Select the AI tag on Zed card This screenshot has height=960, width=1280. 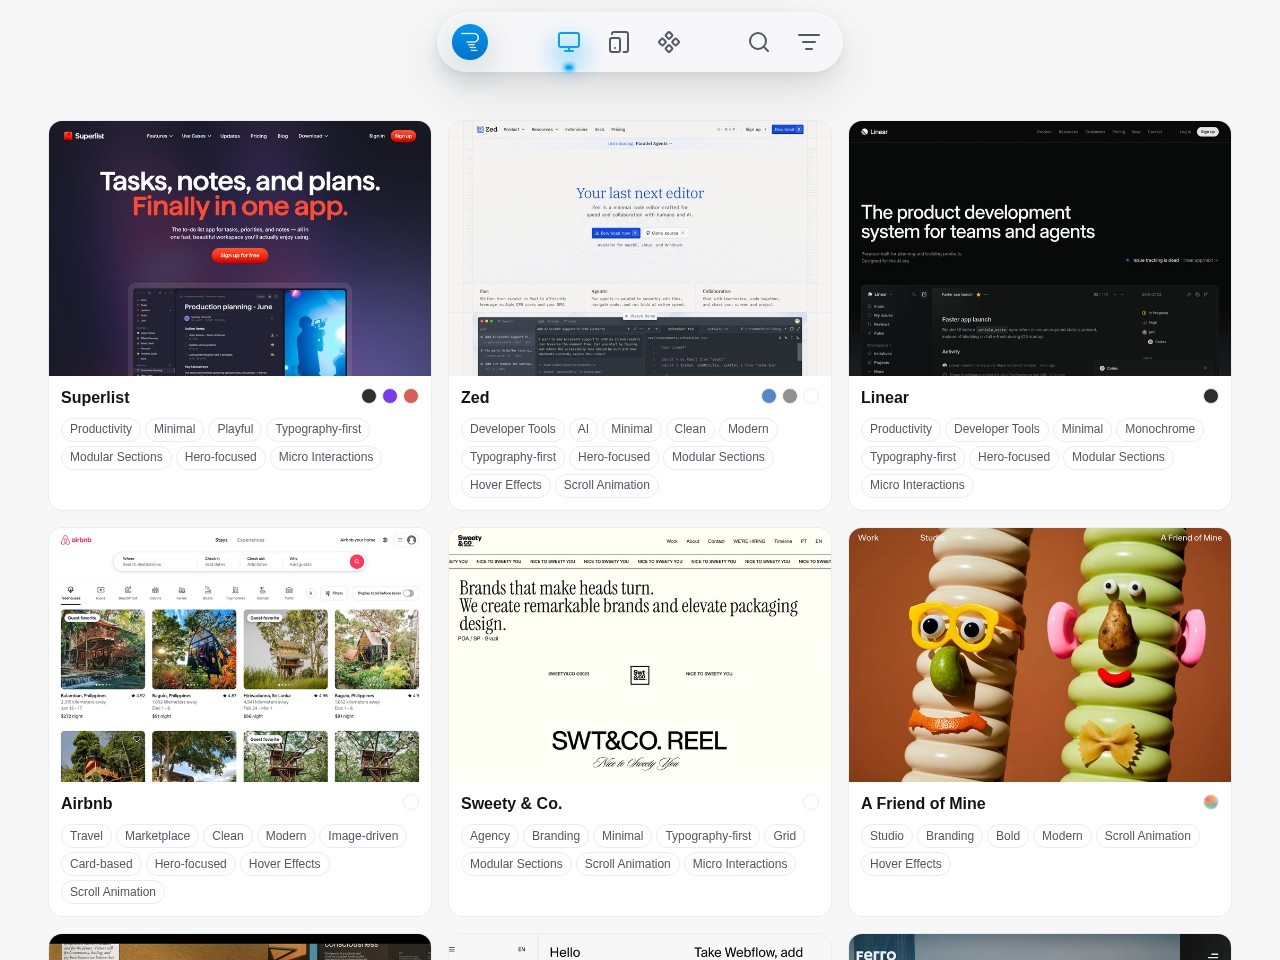click(x=583, y=429)
